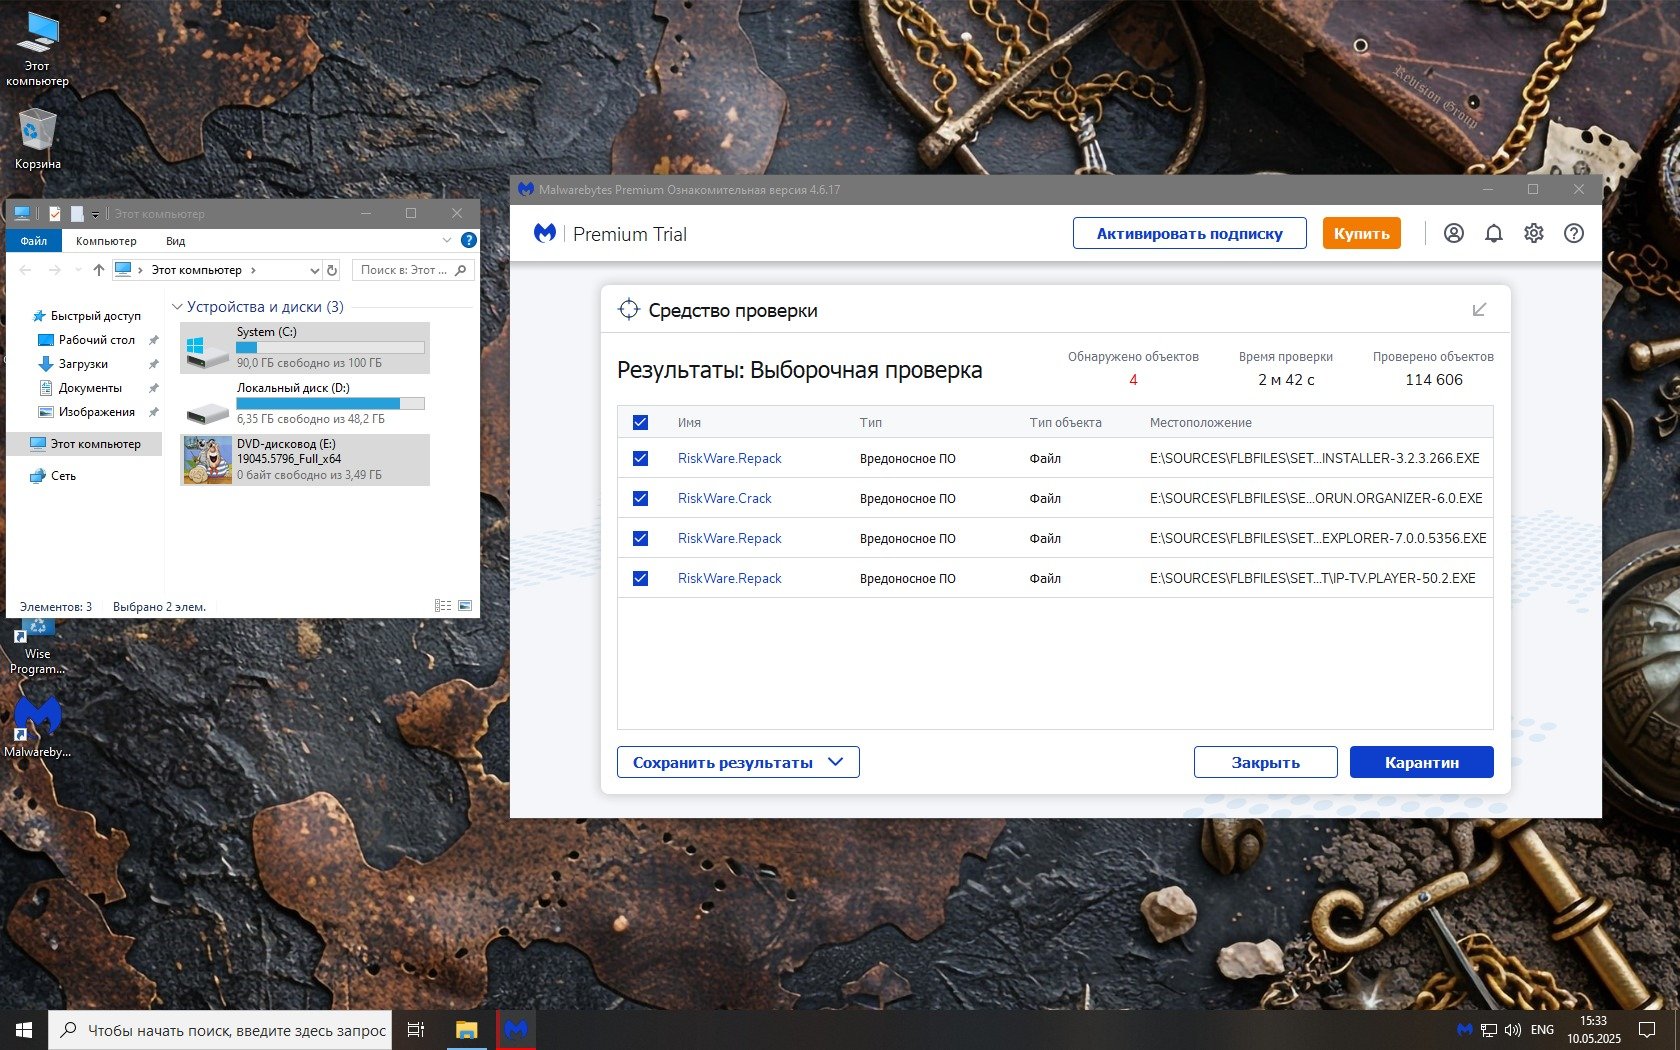The width and height of the screenshot is (1680, 1050).
Task: Open Malwarebytes settings gear
Action: (x=1534, y=233)
